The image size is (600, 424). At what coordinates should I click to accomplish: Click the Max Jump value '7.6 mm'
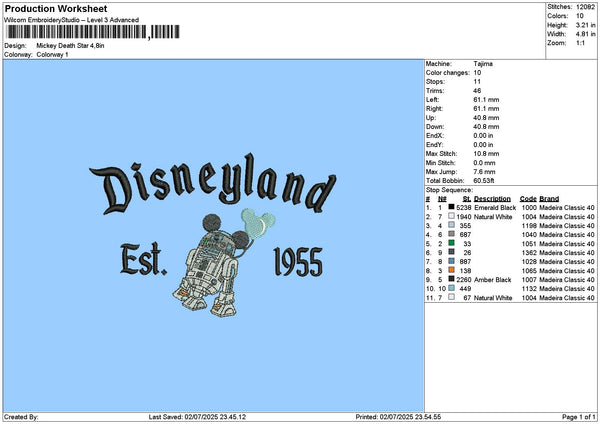(x=484, y=172)
